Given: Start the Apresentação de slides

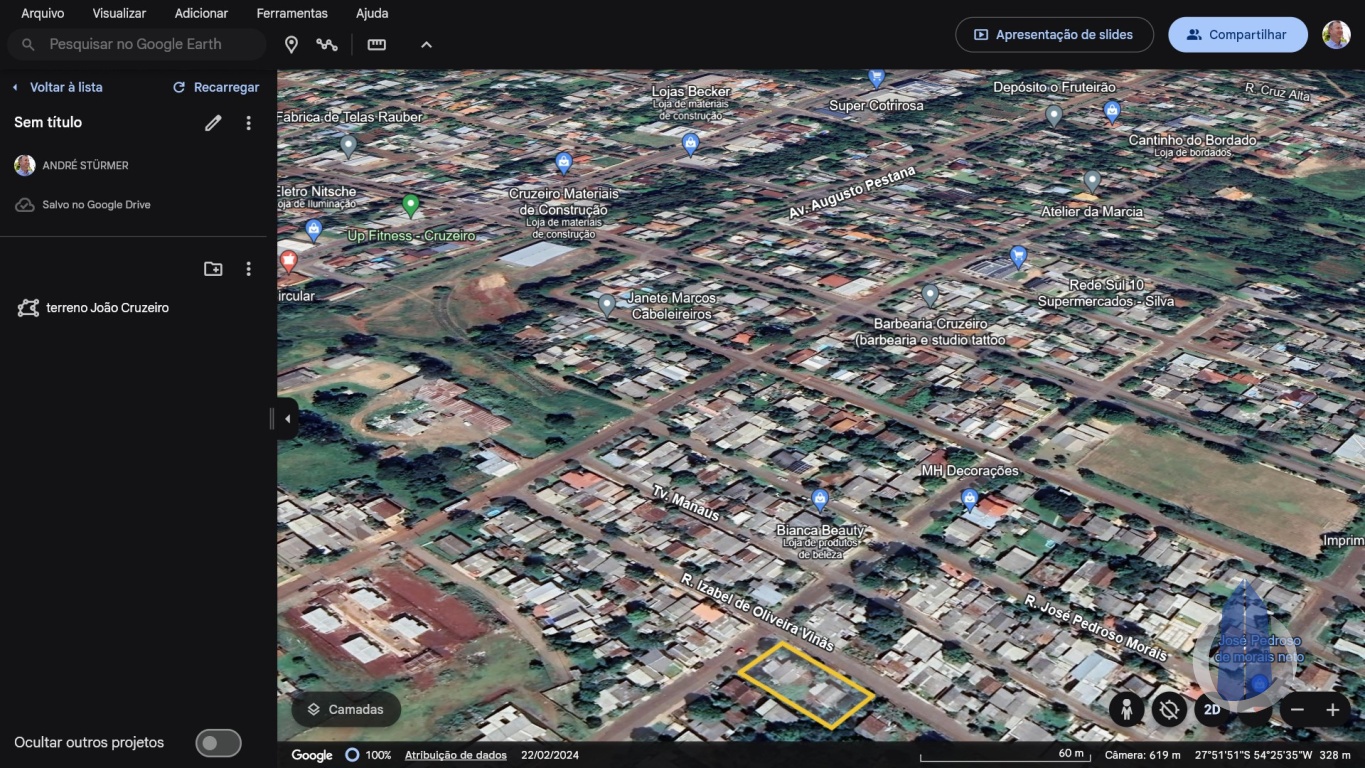Looking at the screenshot, I should click(x=1054, y=34).
